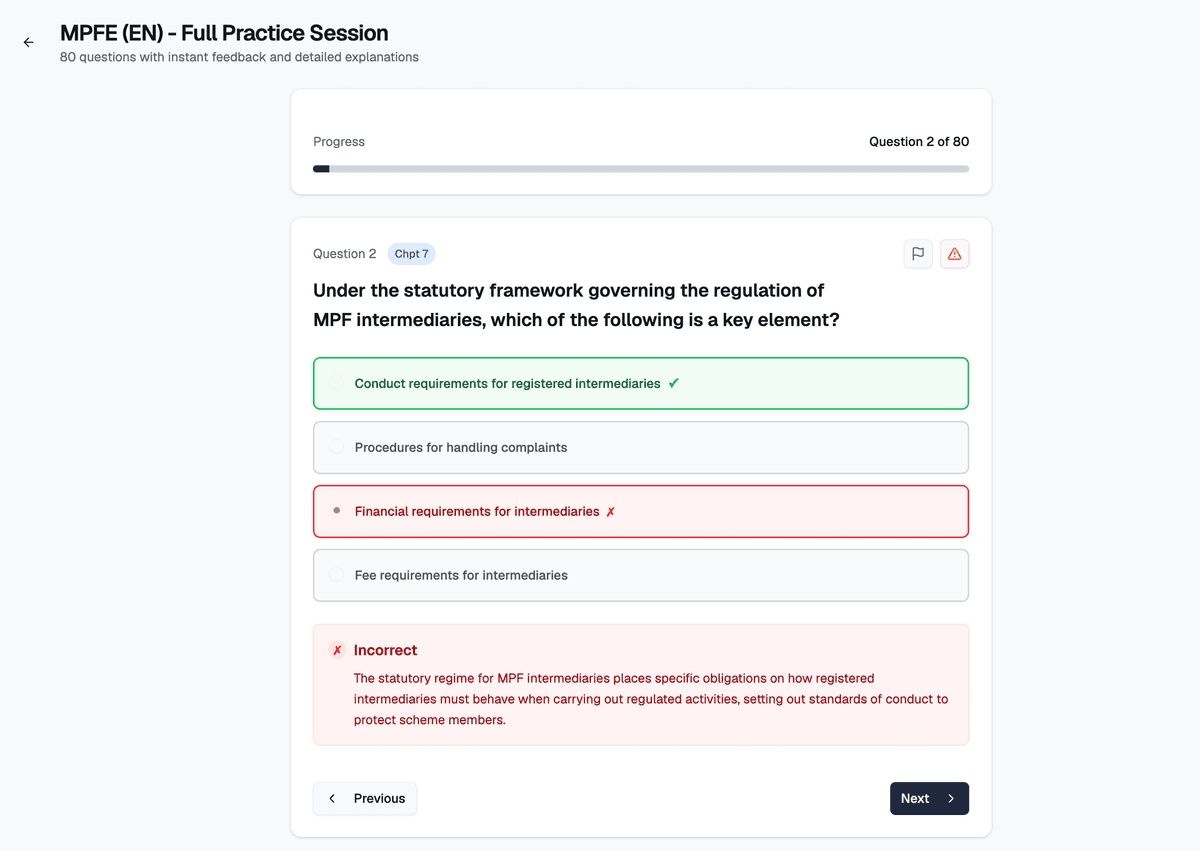Click the back arrow beside the session title
The width and height of the screenshot is (1200, 851).
coord(28,42)
